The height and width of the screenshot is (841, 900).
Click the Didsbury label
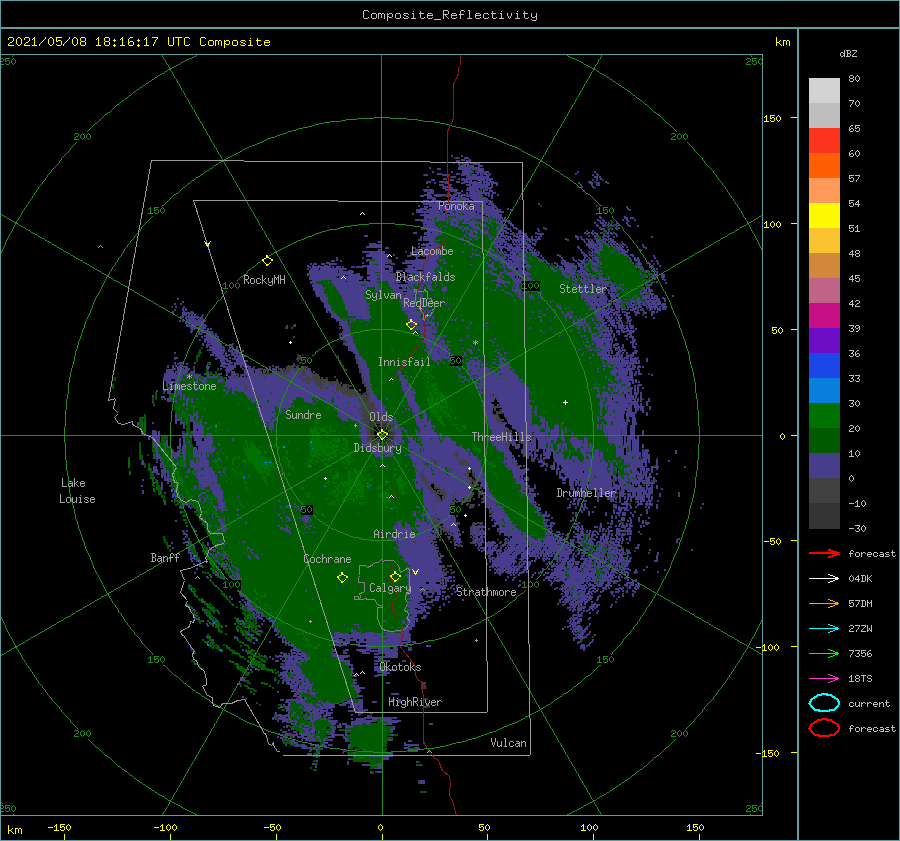378,448
